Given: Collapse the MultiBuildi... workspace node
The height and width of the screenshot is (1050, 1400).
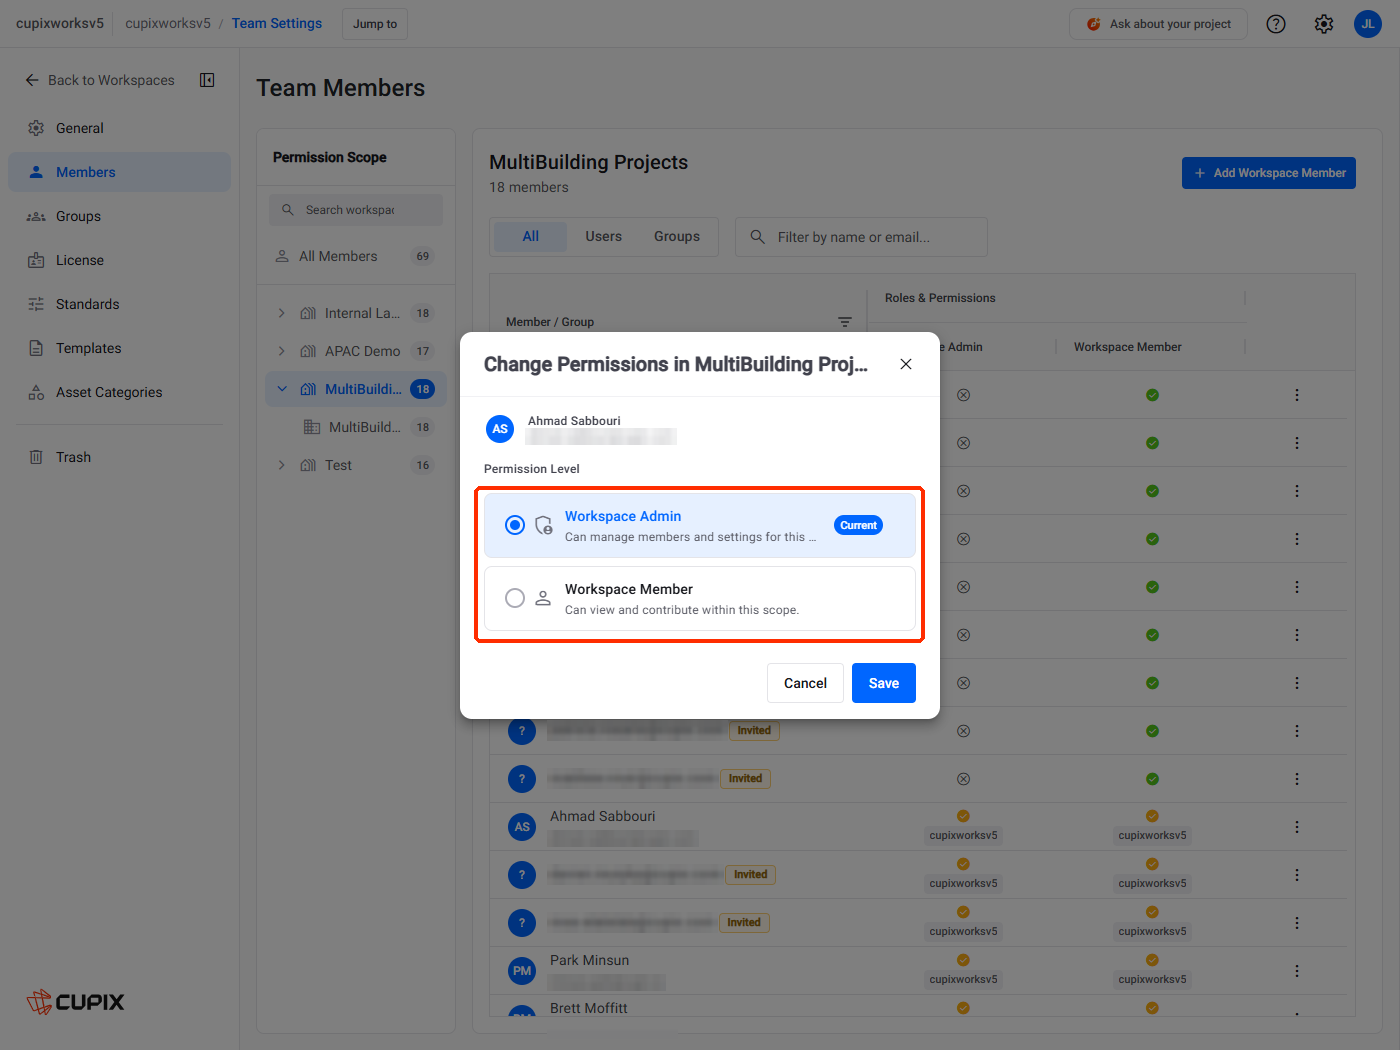Looking at the screenshot, I should pos(282,389).
